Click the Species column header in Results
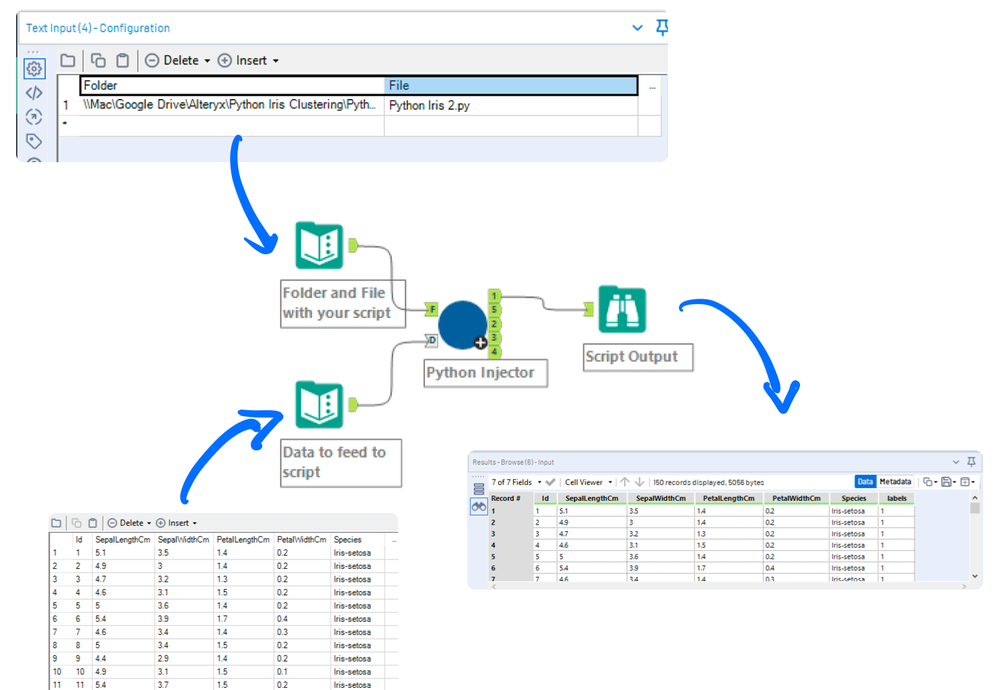Screen dimensions: 999x690 [853, 498]
